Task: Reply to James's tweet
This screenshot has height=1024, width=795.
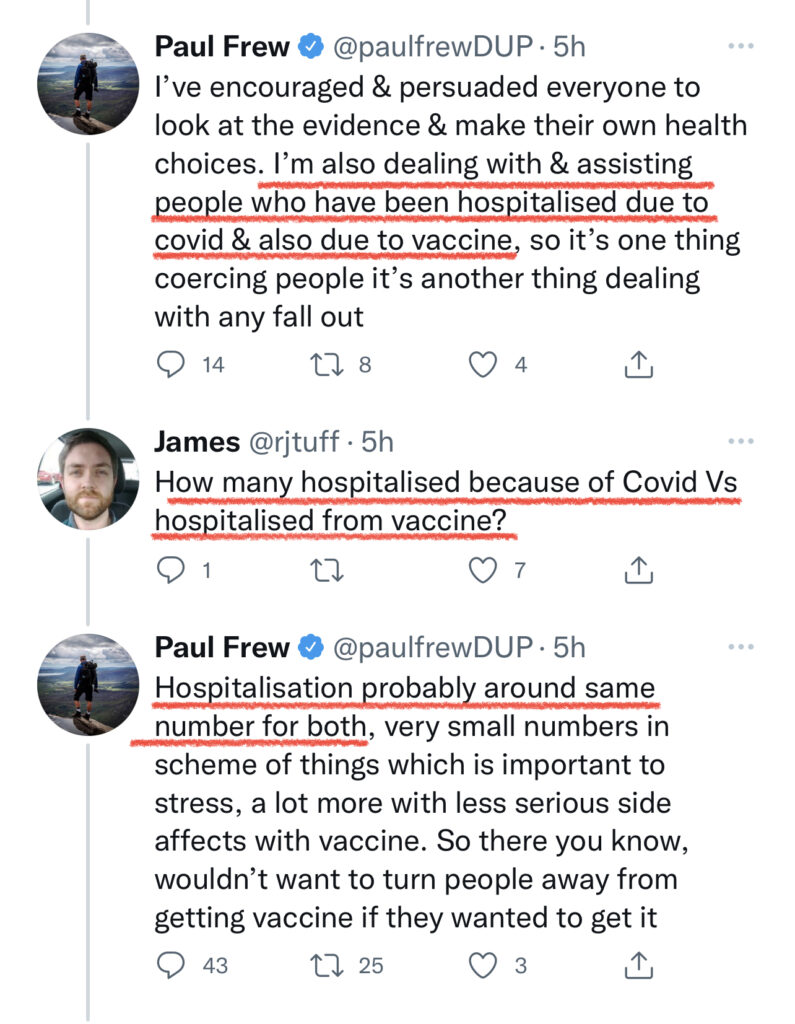Action: click(171, 570)
